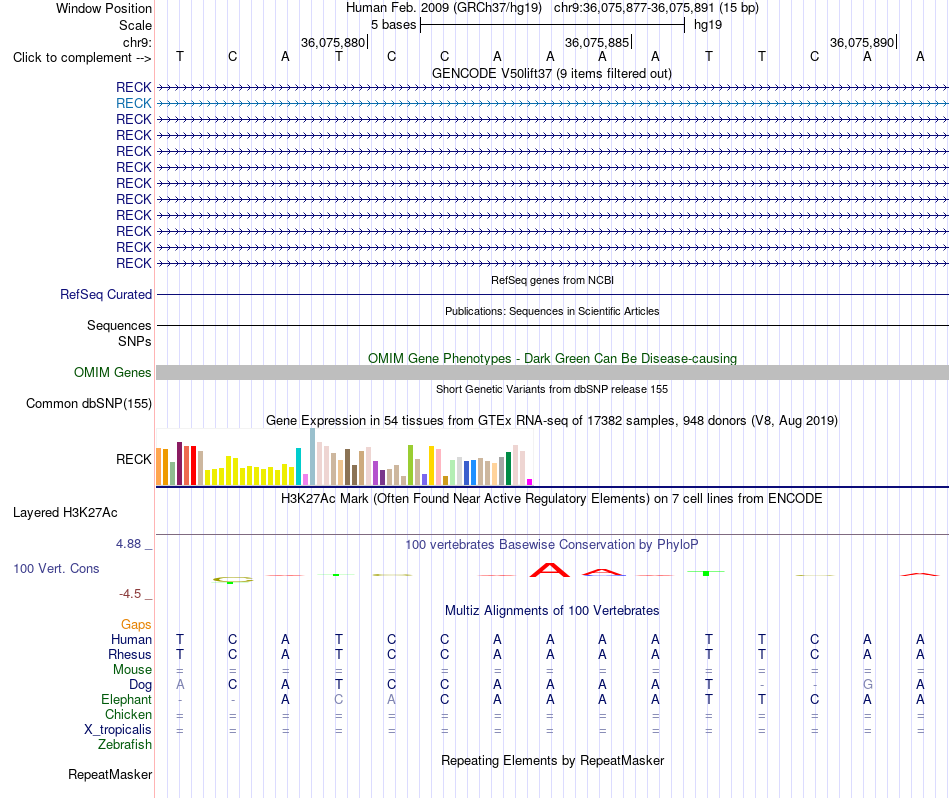Viewport: 950px width, 798px height.
Task: Click 'RefSeq genes from NCBI' track title
Action: (552, 280)
